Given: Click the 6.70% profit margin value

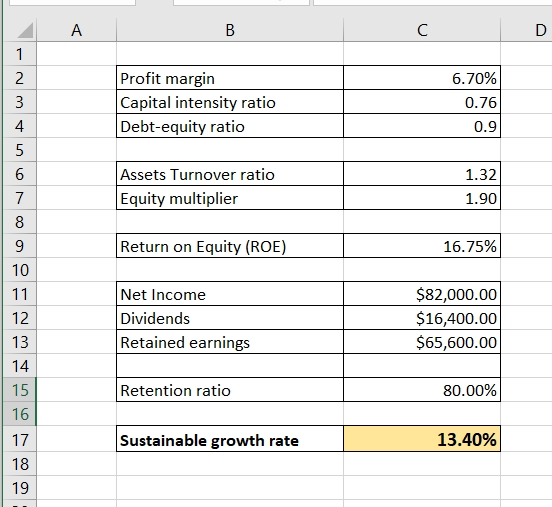Looking at the screenshot, I should tap(422, 78).
